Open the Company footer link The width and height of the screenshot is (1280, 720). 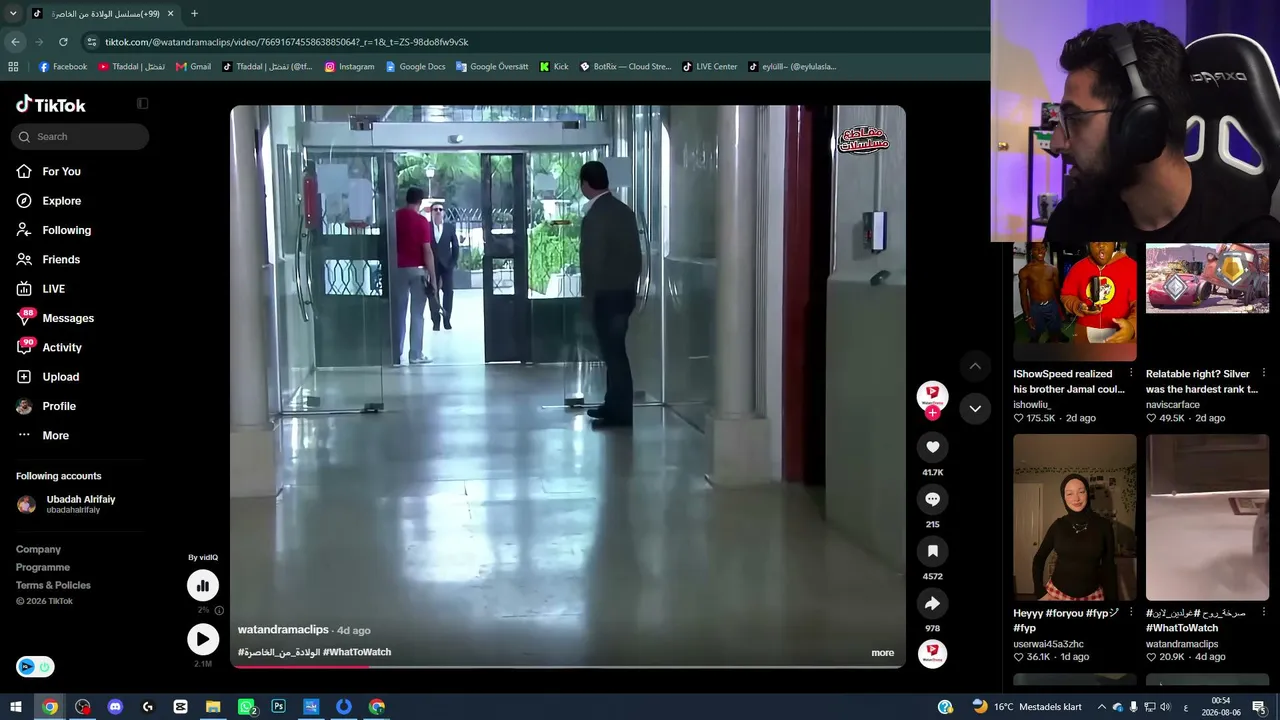point(38,549)
